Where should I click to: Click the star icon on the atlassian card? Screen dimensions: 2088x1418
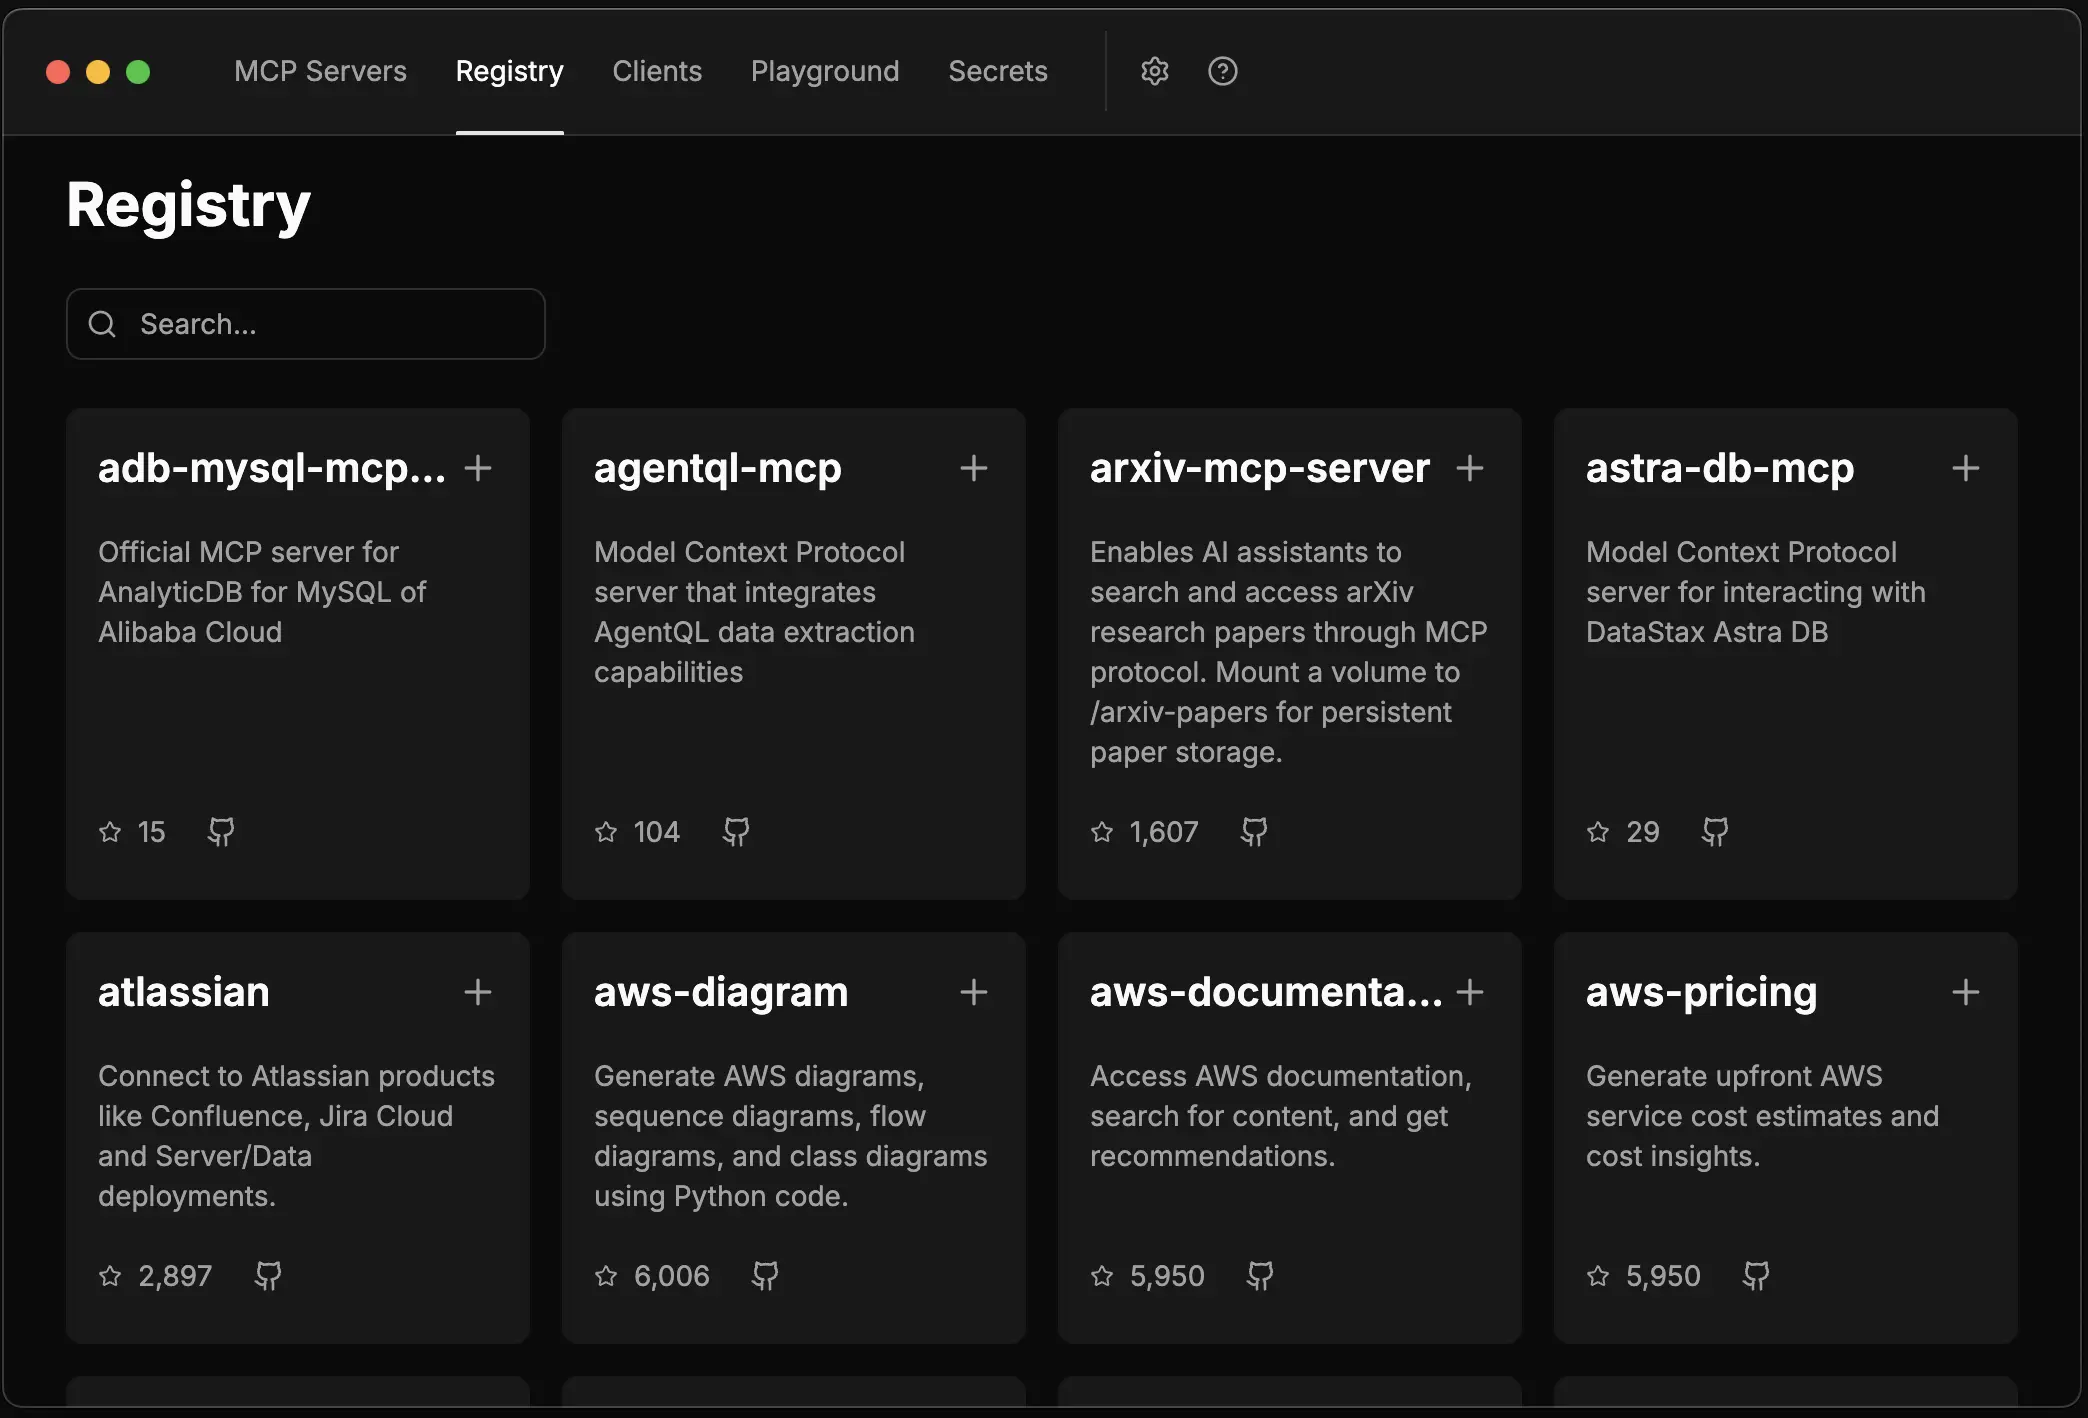pos(110,1275)
